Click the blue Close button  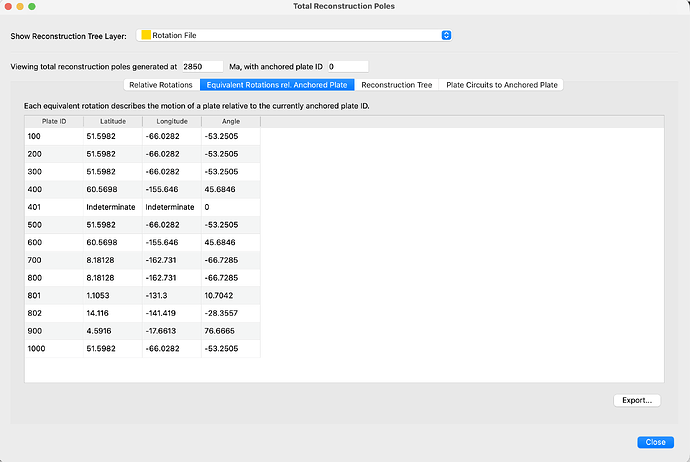tap(655, 442)
